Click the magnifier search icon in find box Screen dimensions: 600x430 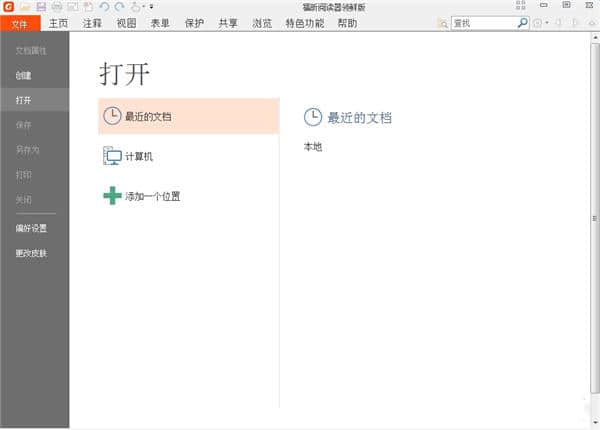[522, 22]
